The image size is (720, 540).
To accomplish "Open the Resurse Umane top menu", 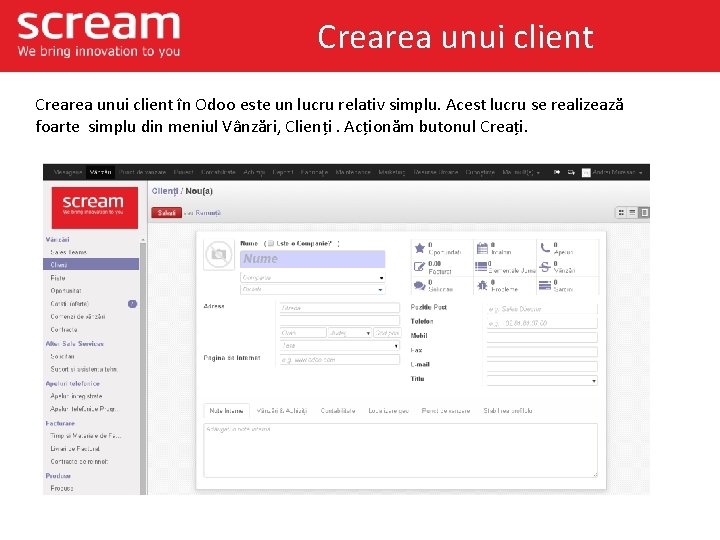I will [x=436, y=172].
